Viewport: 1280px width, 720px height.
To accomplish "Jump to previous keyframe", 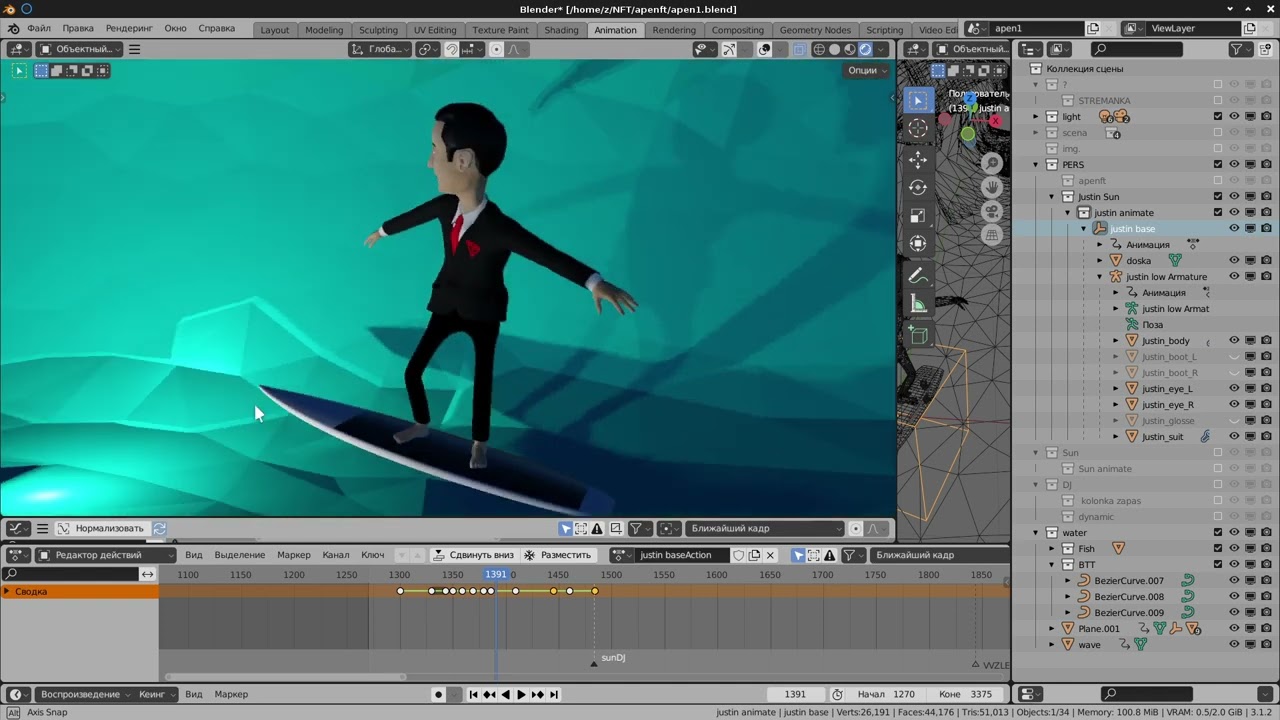I will click(x=490, y=694).
